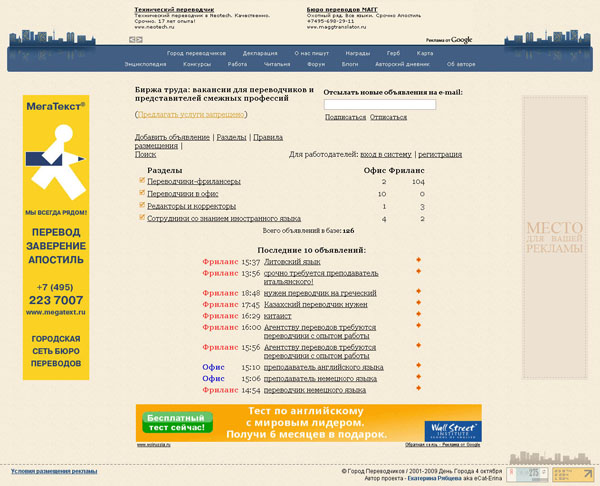Click the регистрация link
Viewport: 600px width, 486px height.
[440, 154]
